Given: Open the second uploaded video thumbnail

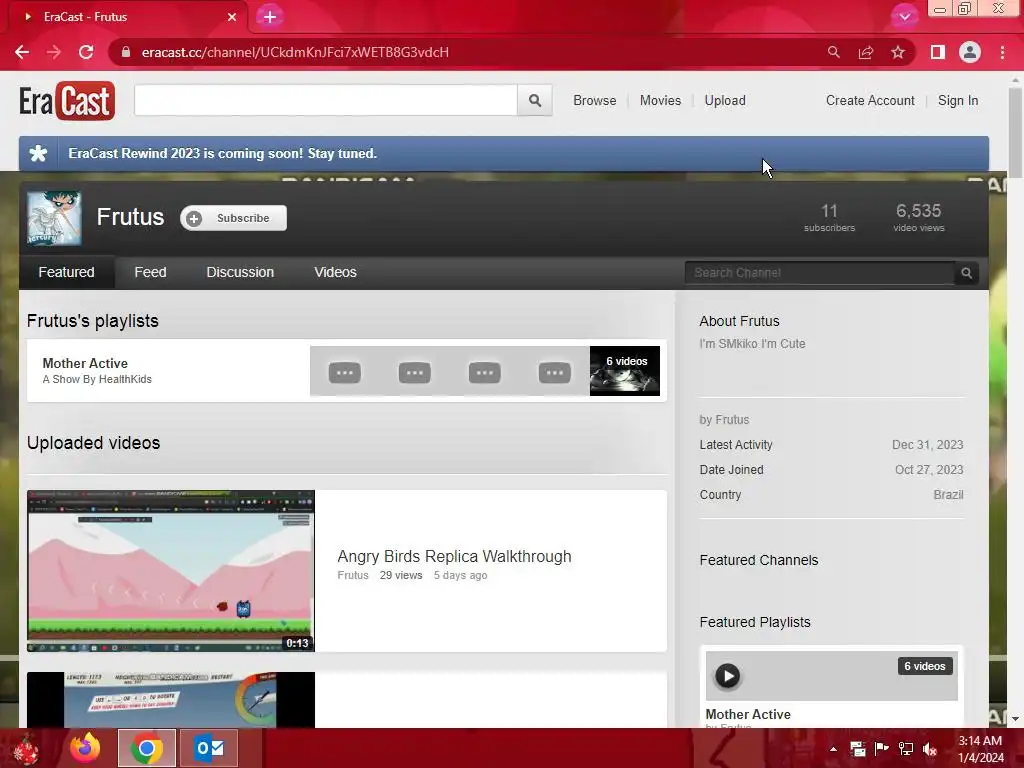Looking at the screenshot, I should click(170, 699).
